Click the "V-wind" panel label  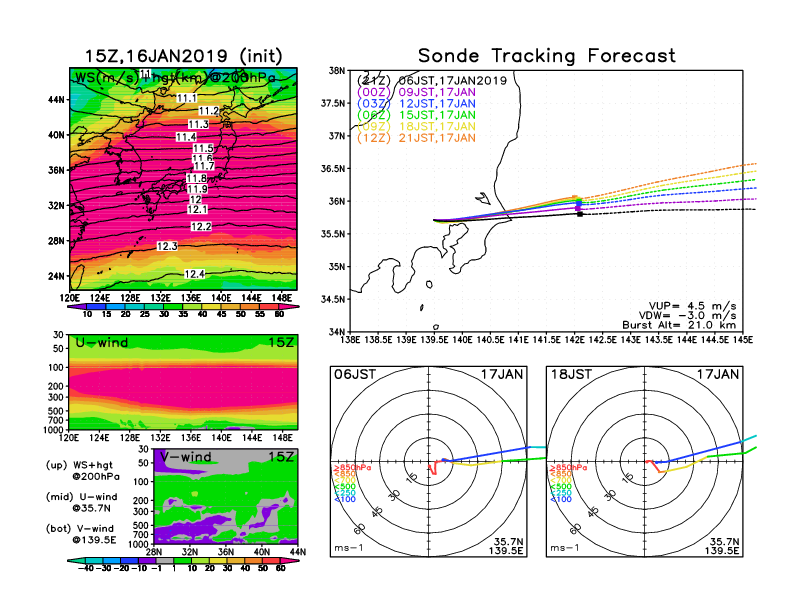click(x=186, y=457)
